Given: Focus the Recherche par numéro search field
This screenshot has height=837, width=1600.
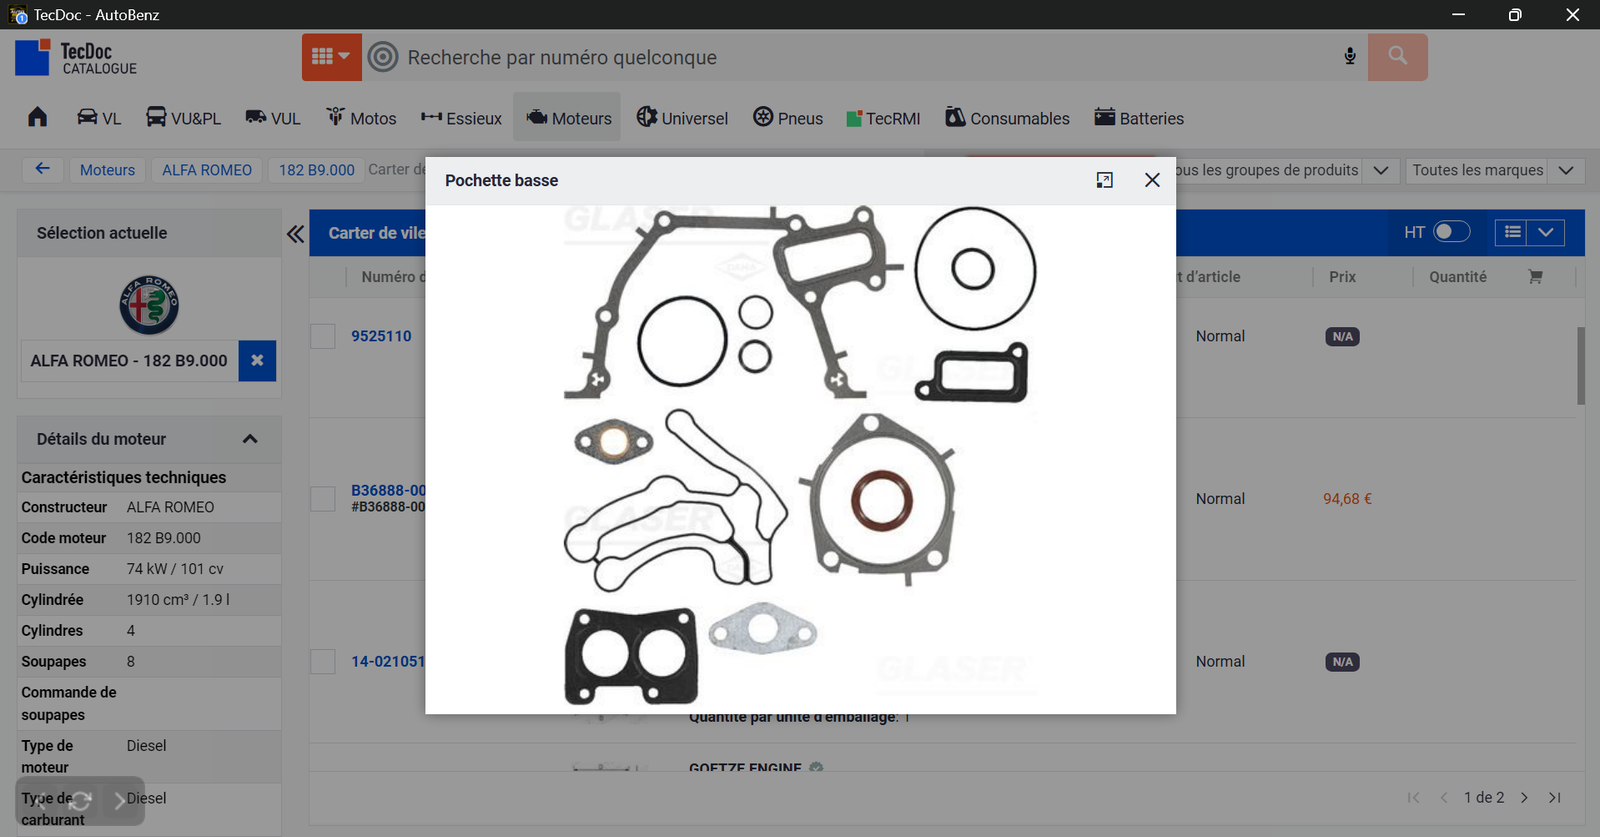Looking at the screenshot, I should coord(868,57).
